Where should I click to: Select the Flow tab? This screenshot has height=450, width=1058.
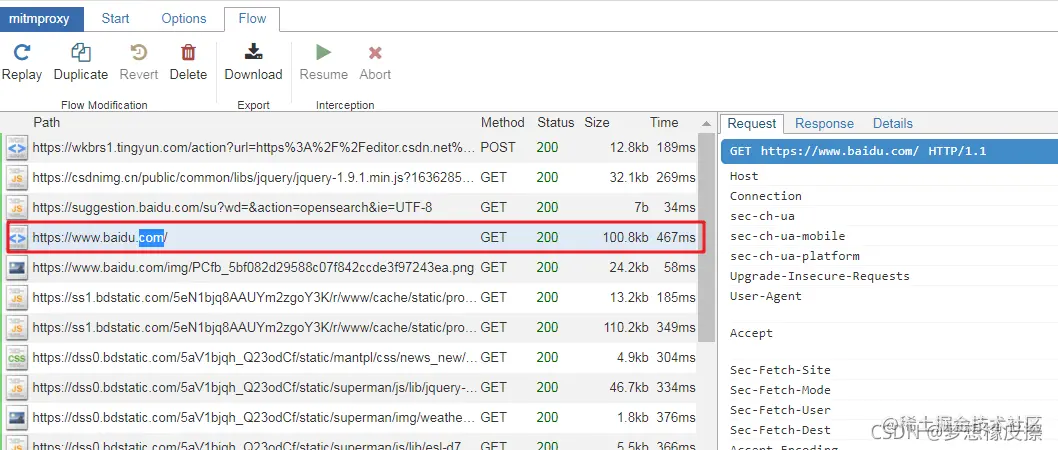(x=252, y=19)
